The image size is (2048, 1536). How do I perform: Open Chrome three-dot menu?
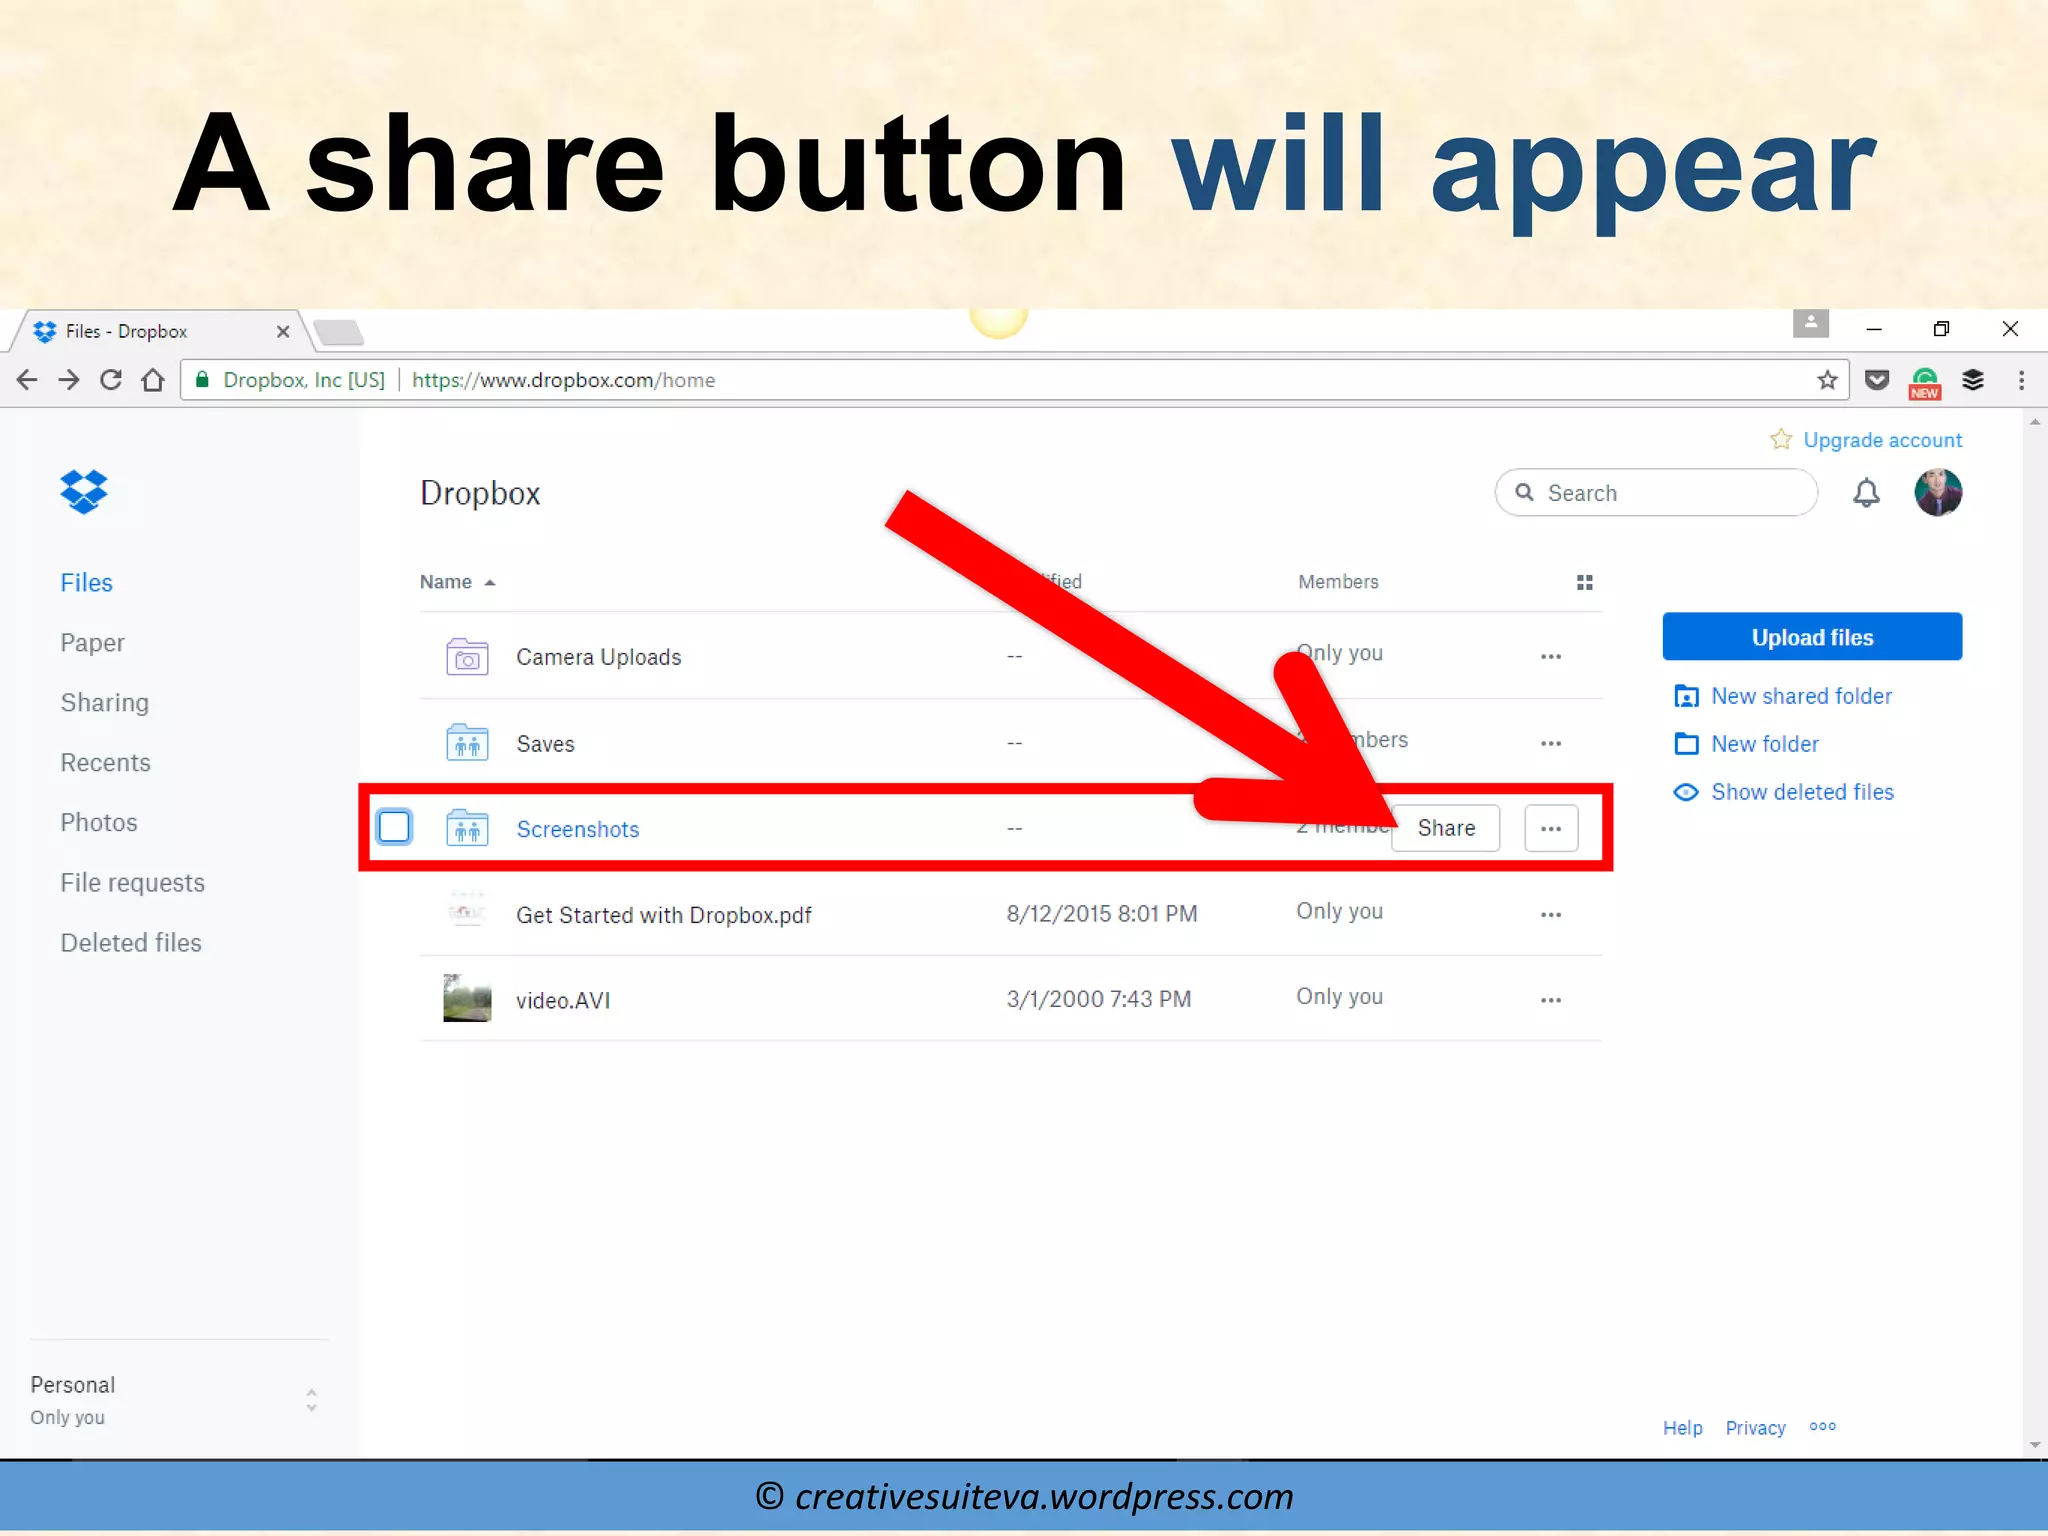point(2021,380)
